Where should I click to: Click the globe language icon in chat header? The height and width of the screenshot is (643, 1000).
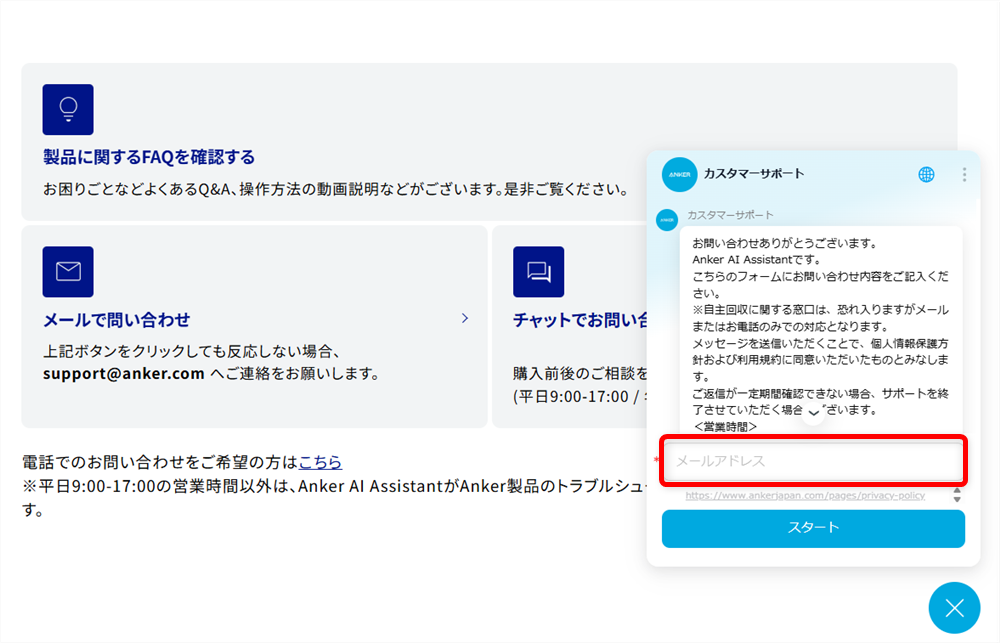click(x=926, y=174)
